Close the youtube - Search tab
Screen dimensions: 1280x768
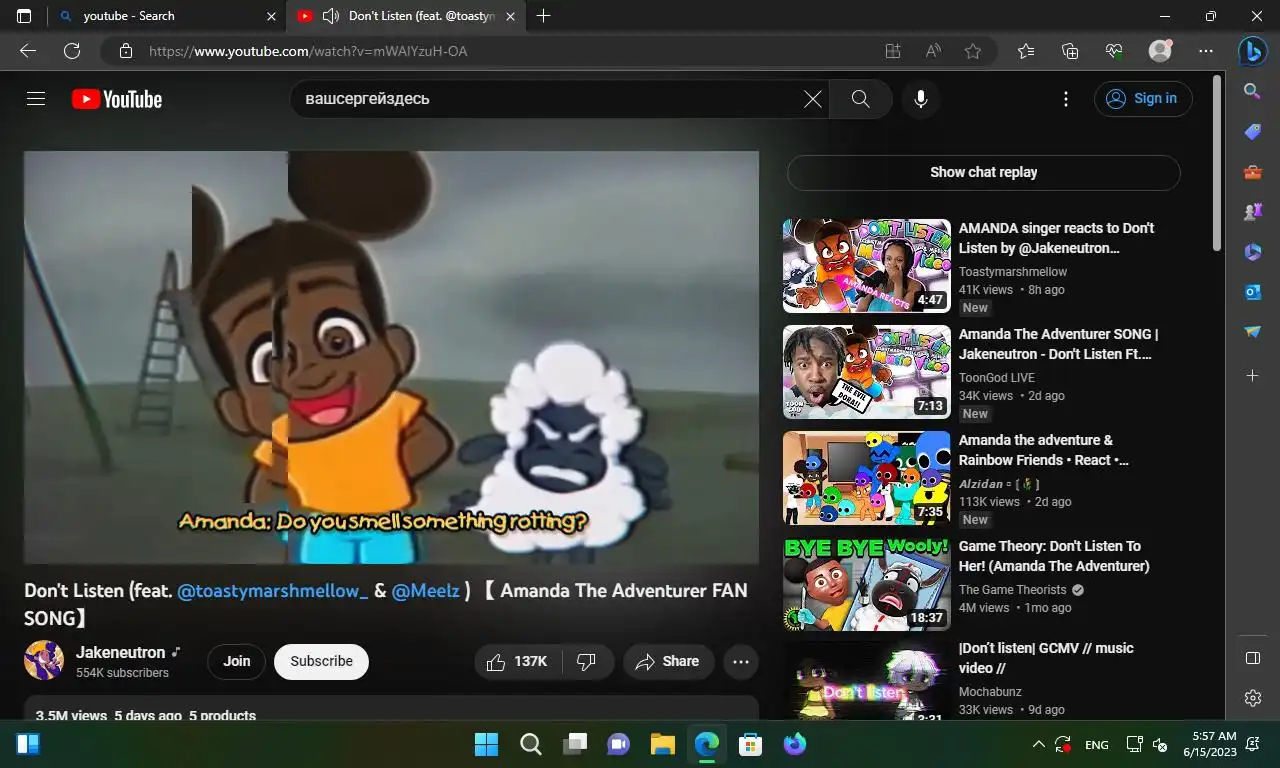(271, 16)
